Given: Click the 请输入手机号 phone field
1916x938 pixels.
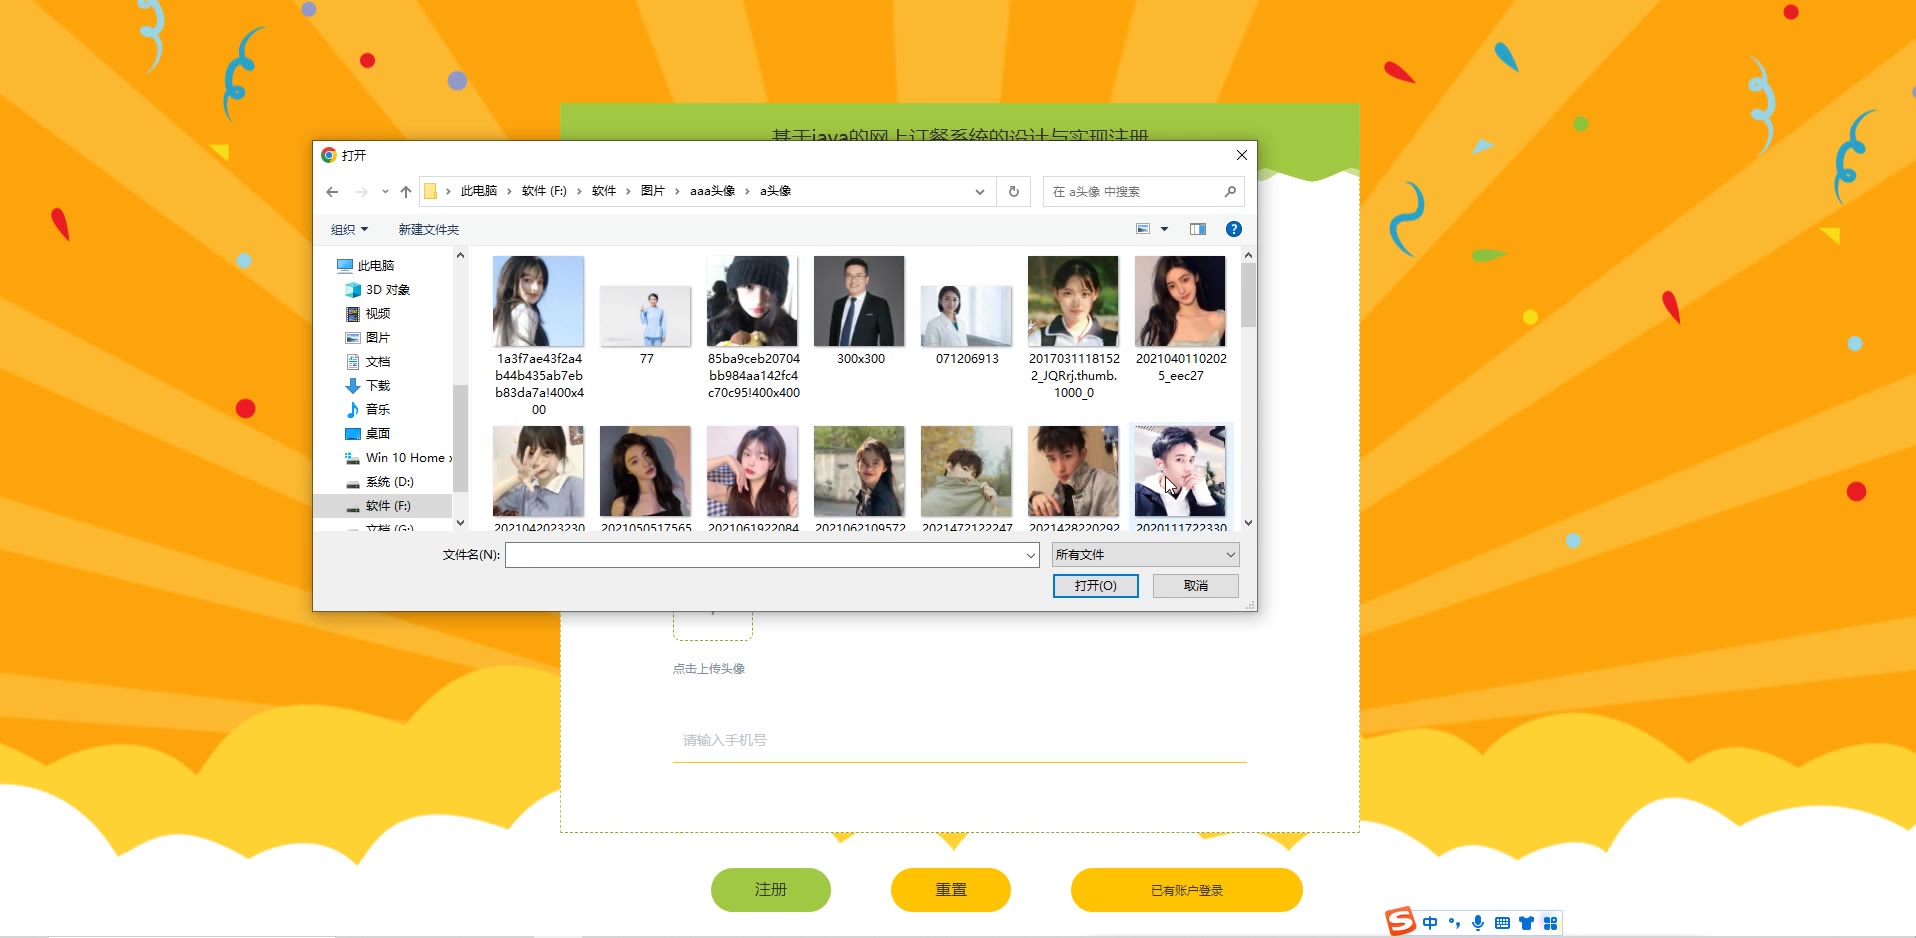Looking at the screenshot, I should pos(960,741).
